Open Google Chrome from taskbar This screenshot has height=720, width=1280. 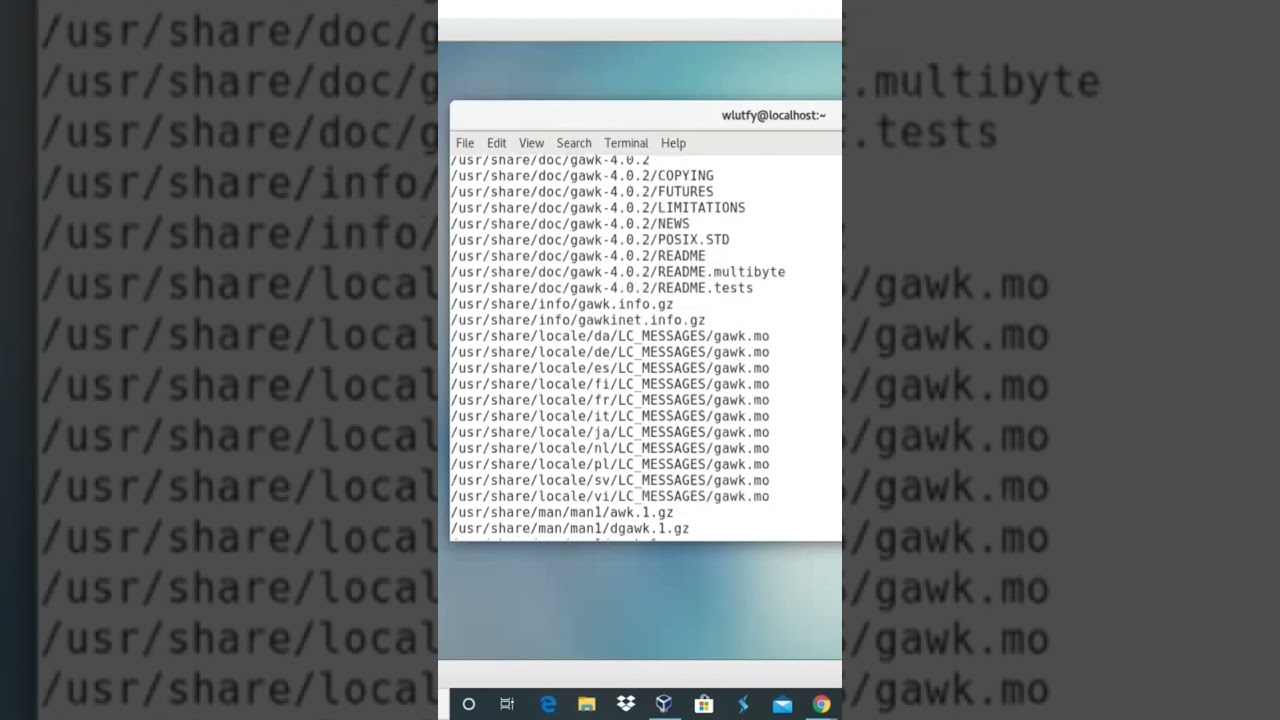pos(821,704)
